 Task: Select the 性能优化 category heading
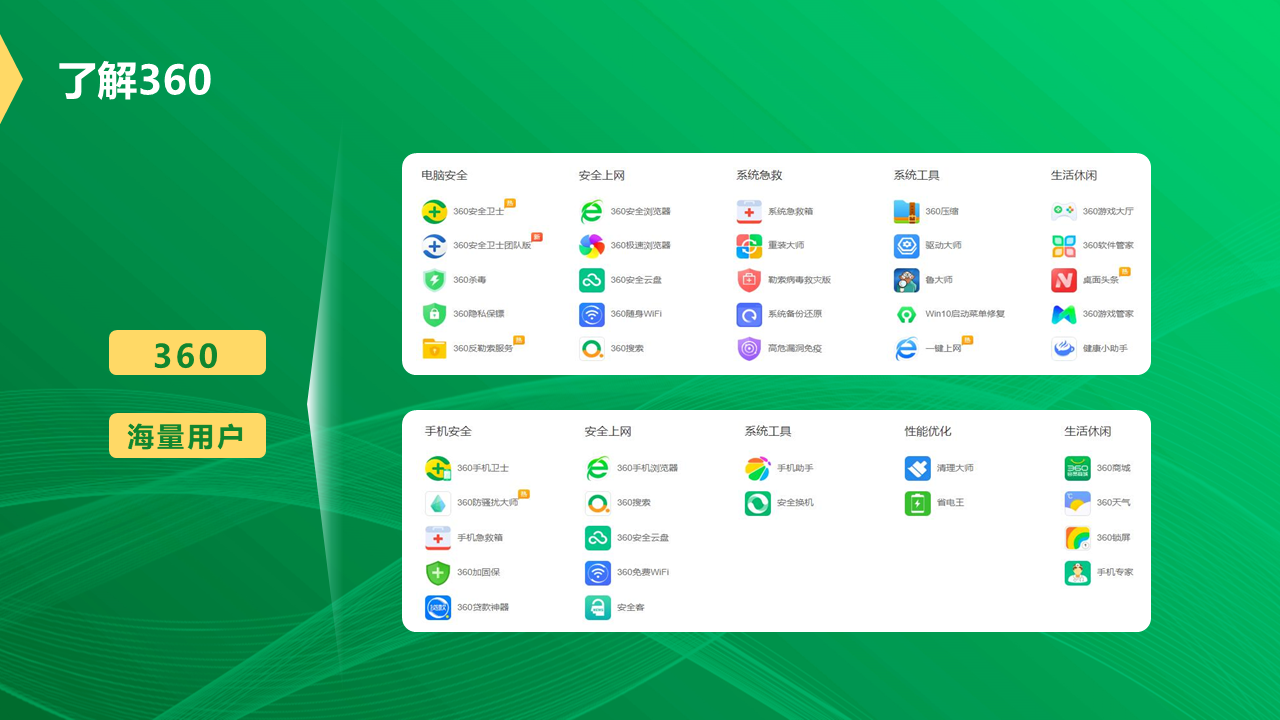[928, 431]
